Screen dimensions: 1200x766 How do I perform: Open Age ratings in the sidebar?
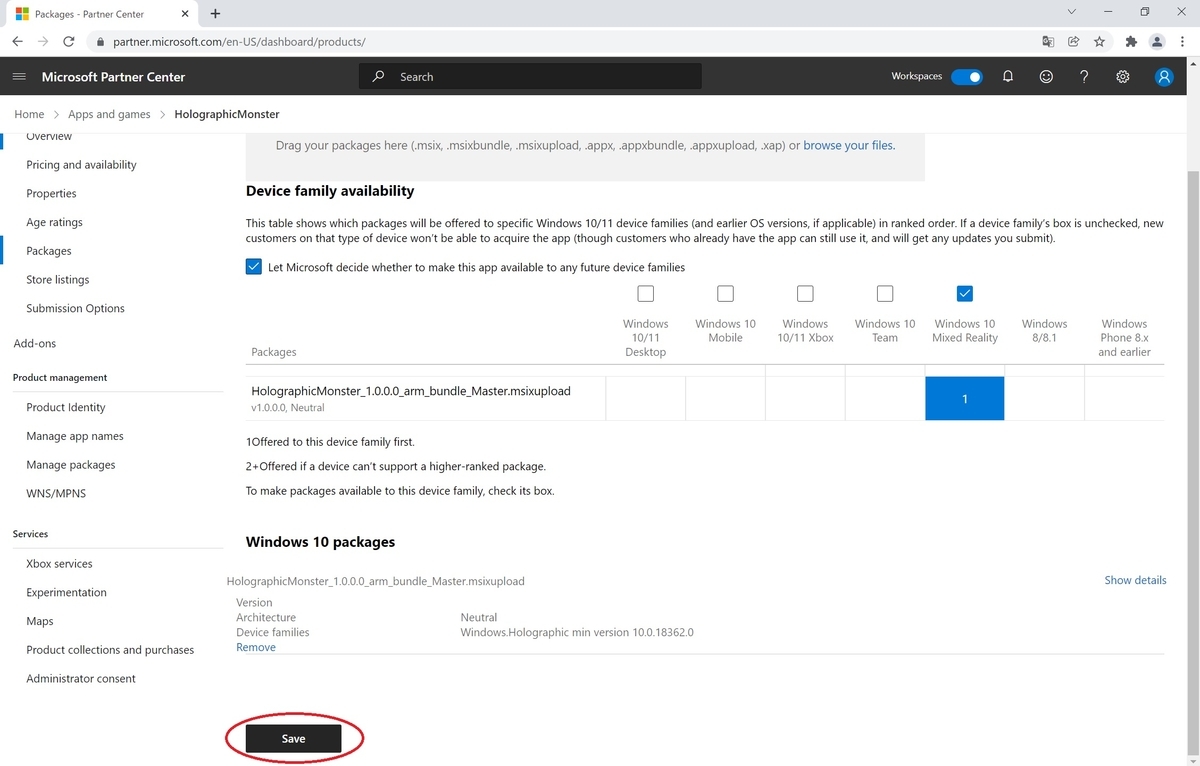click(54, 222)
